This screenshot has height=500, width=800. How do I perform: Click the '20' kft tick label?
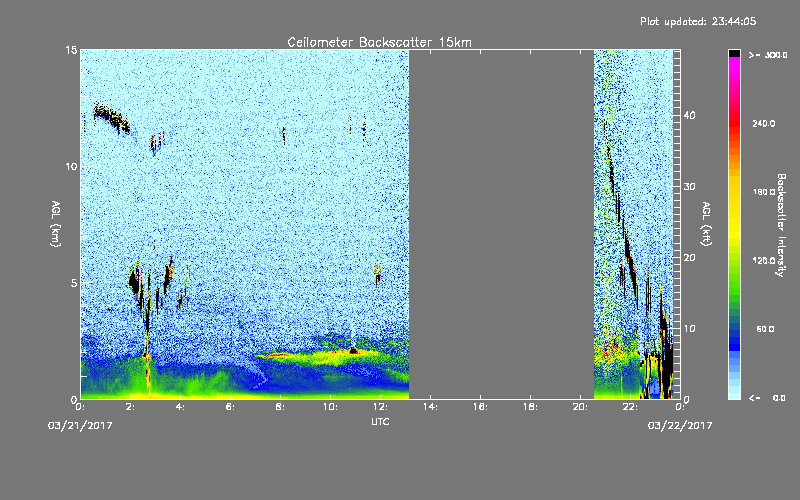click(689, 258)
